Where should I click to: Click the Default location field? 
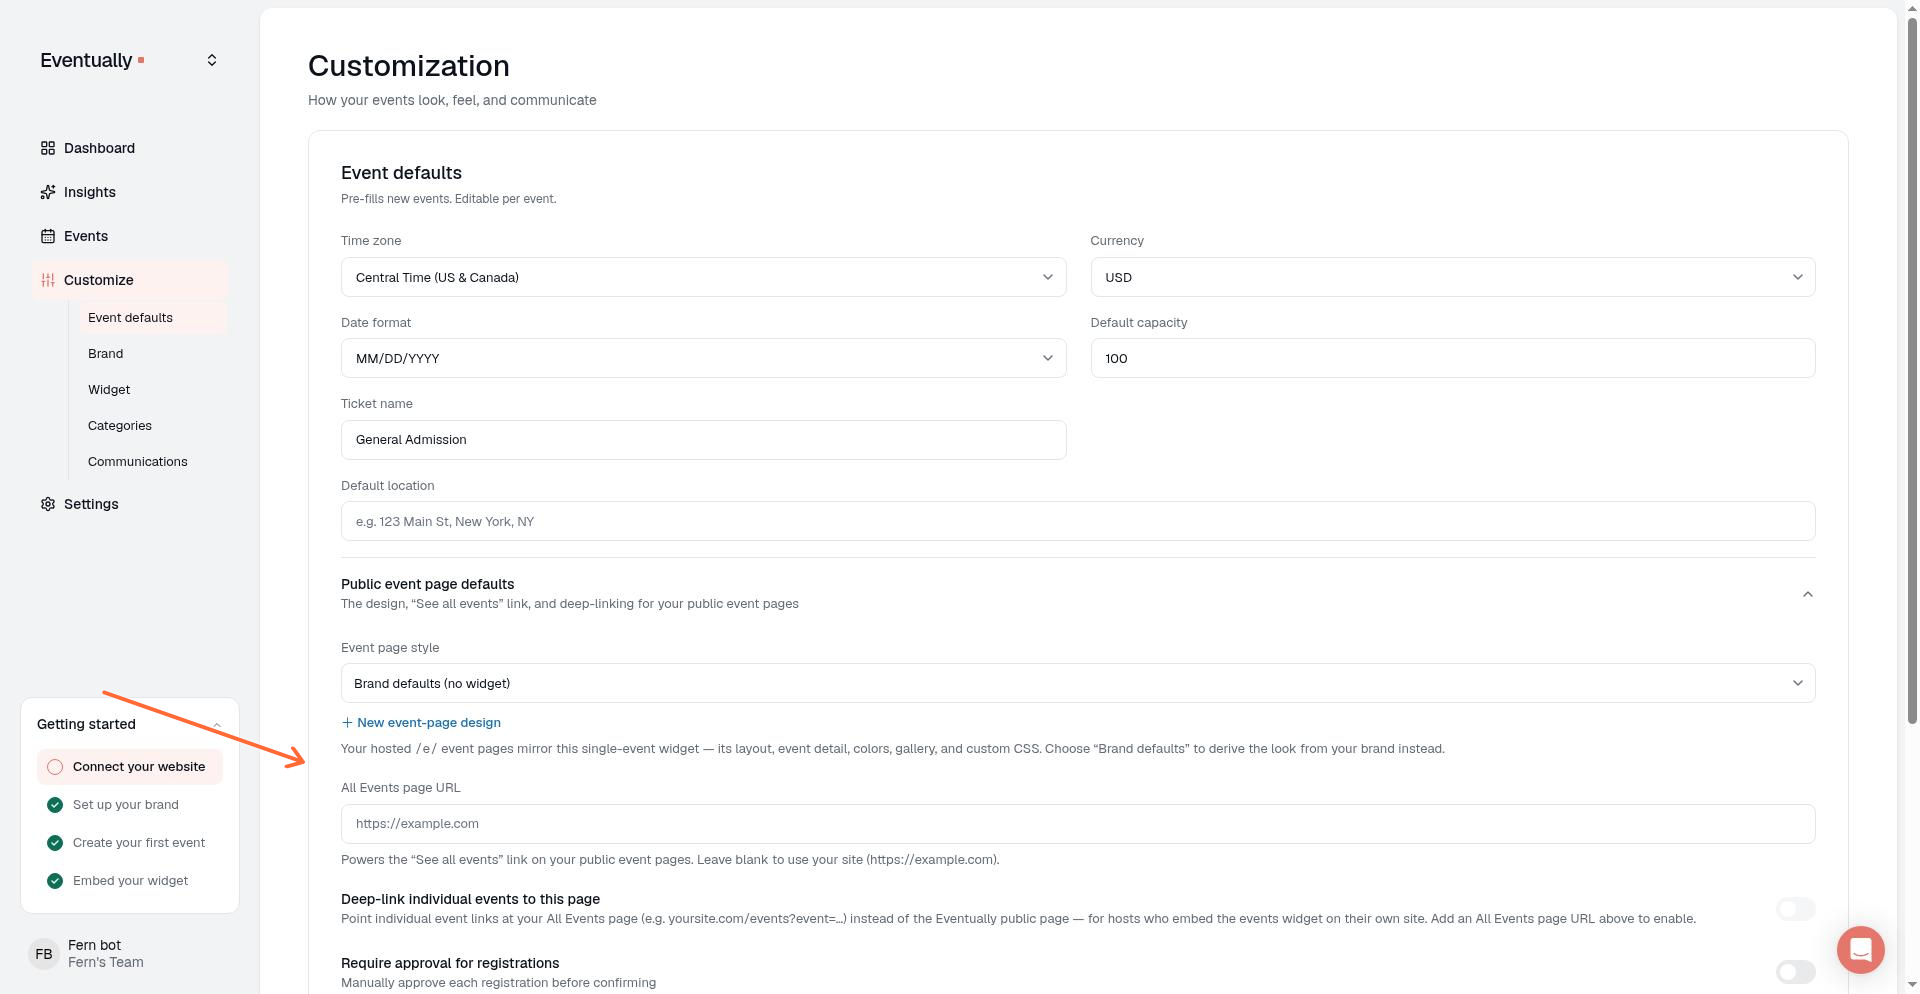[1078, 521]
